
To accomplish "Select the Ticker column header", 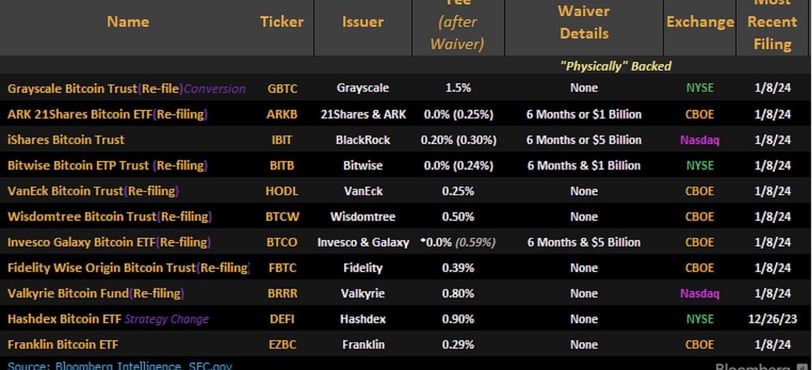I will pos(282,22).
